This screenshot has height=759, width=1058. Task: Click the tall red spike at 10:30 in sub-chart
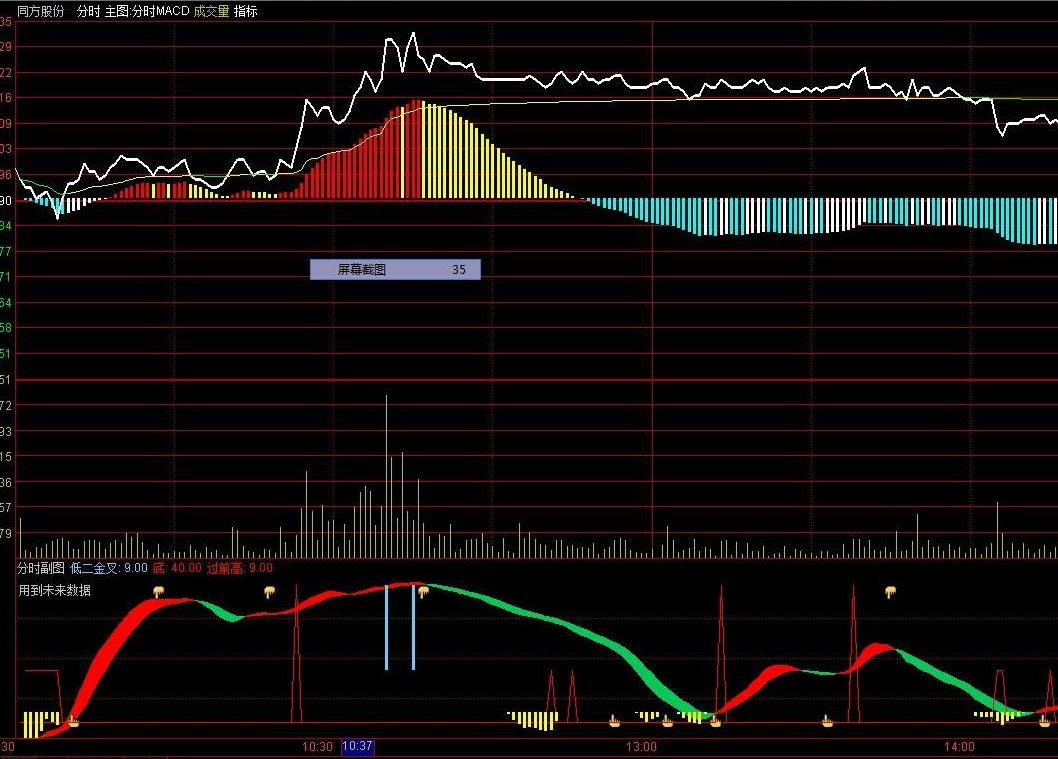(x=296, y=654)
